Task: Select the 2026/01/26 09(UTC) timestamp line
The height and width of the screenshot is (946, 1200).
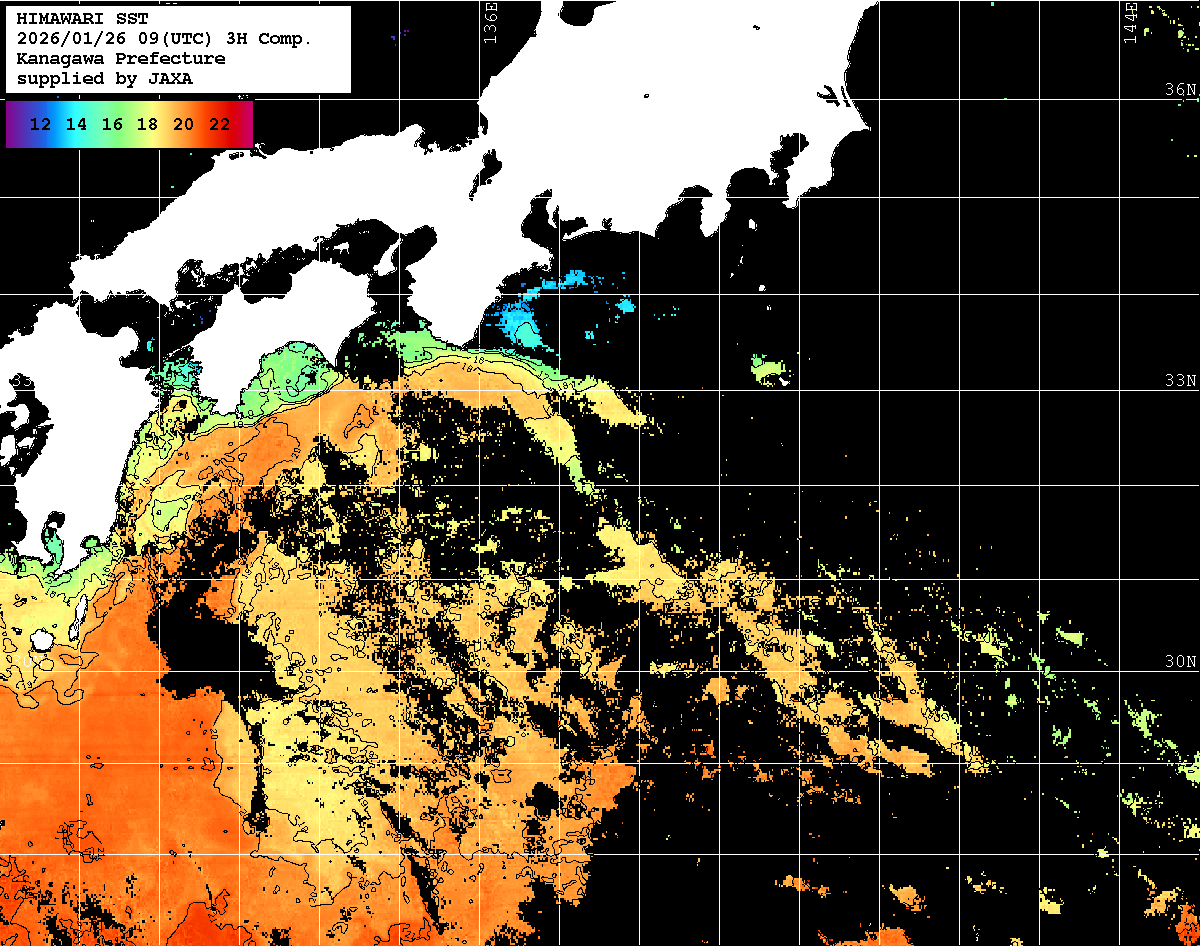Action: pyautogui.click(x=164, y=39)
